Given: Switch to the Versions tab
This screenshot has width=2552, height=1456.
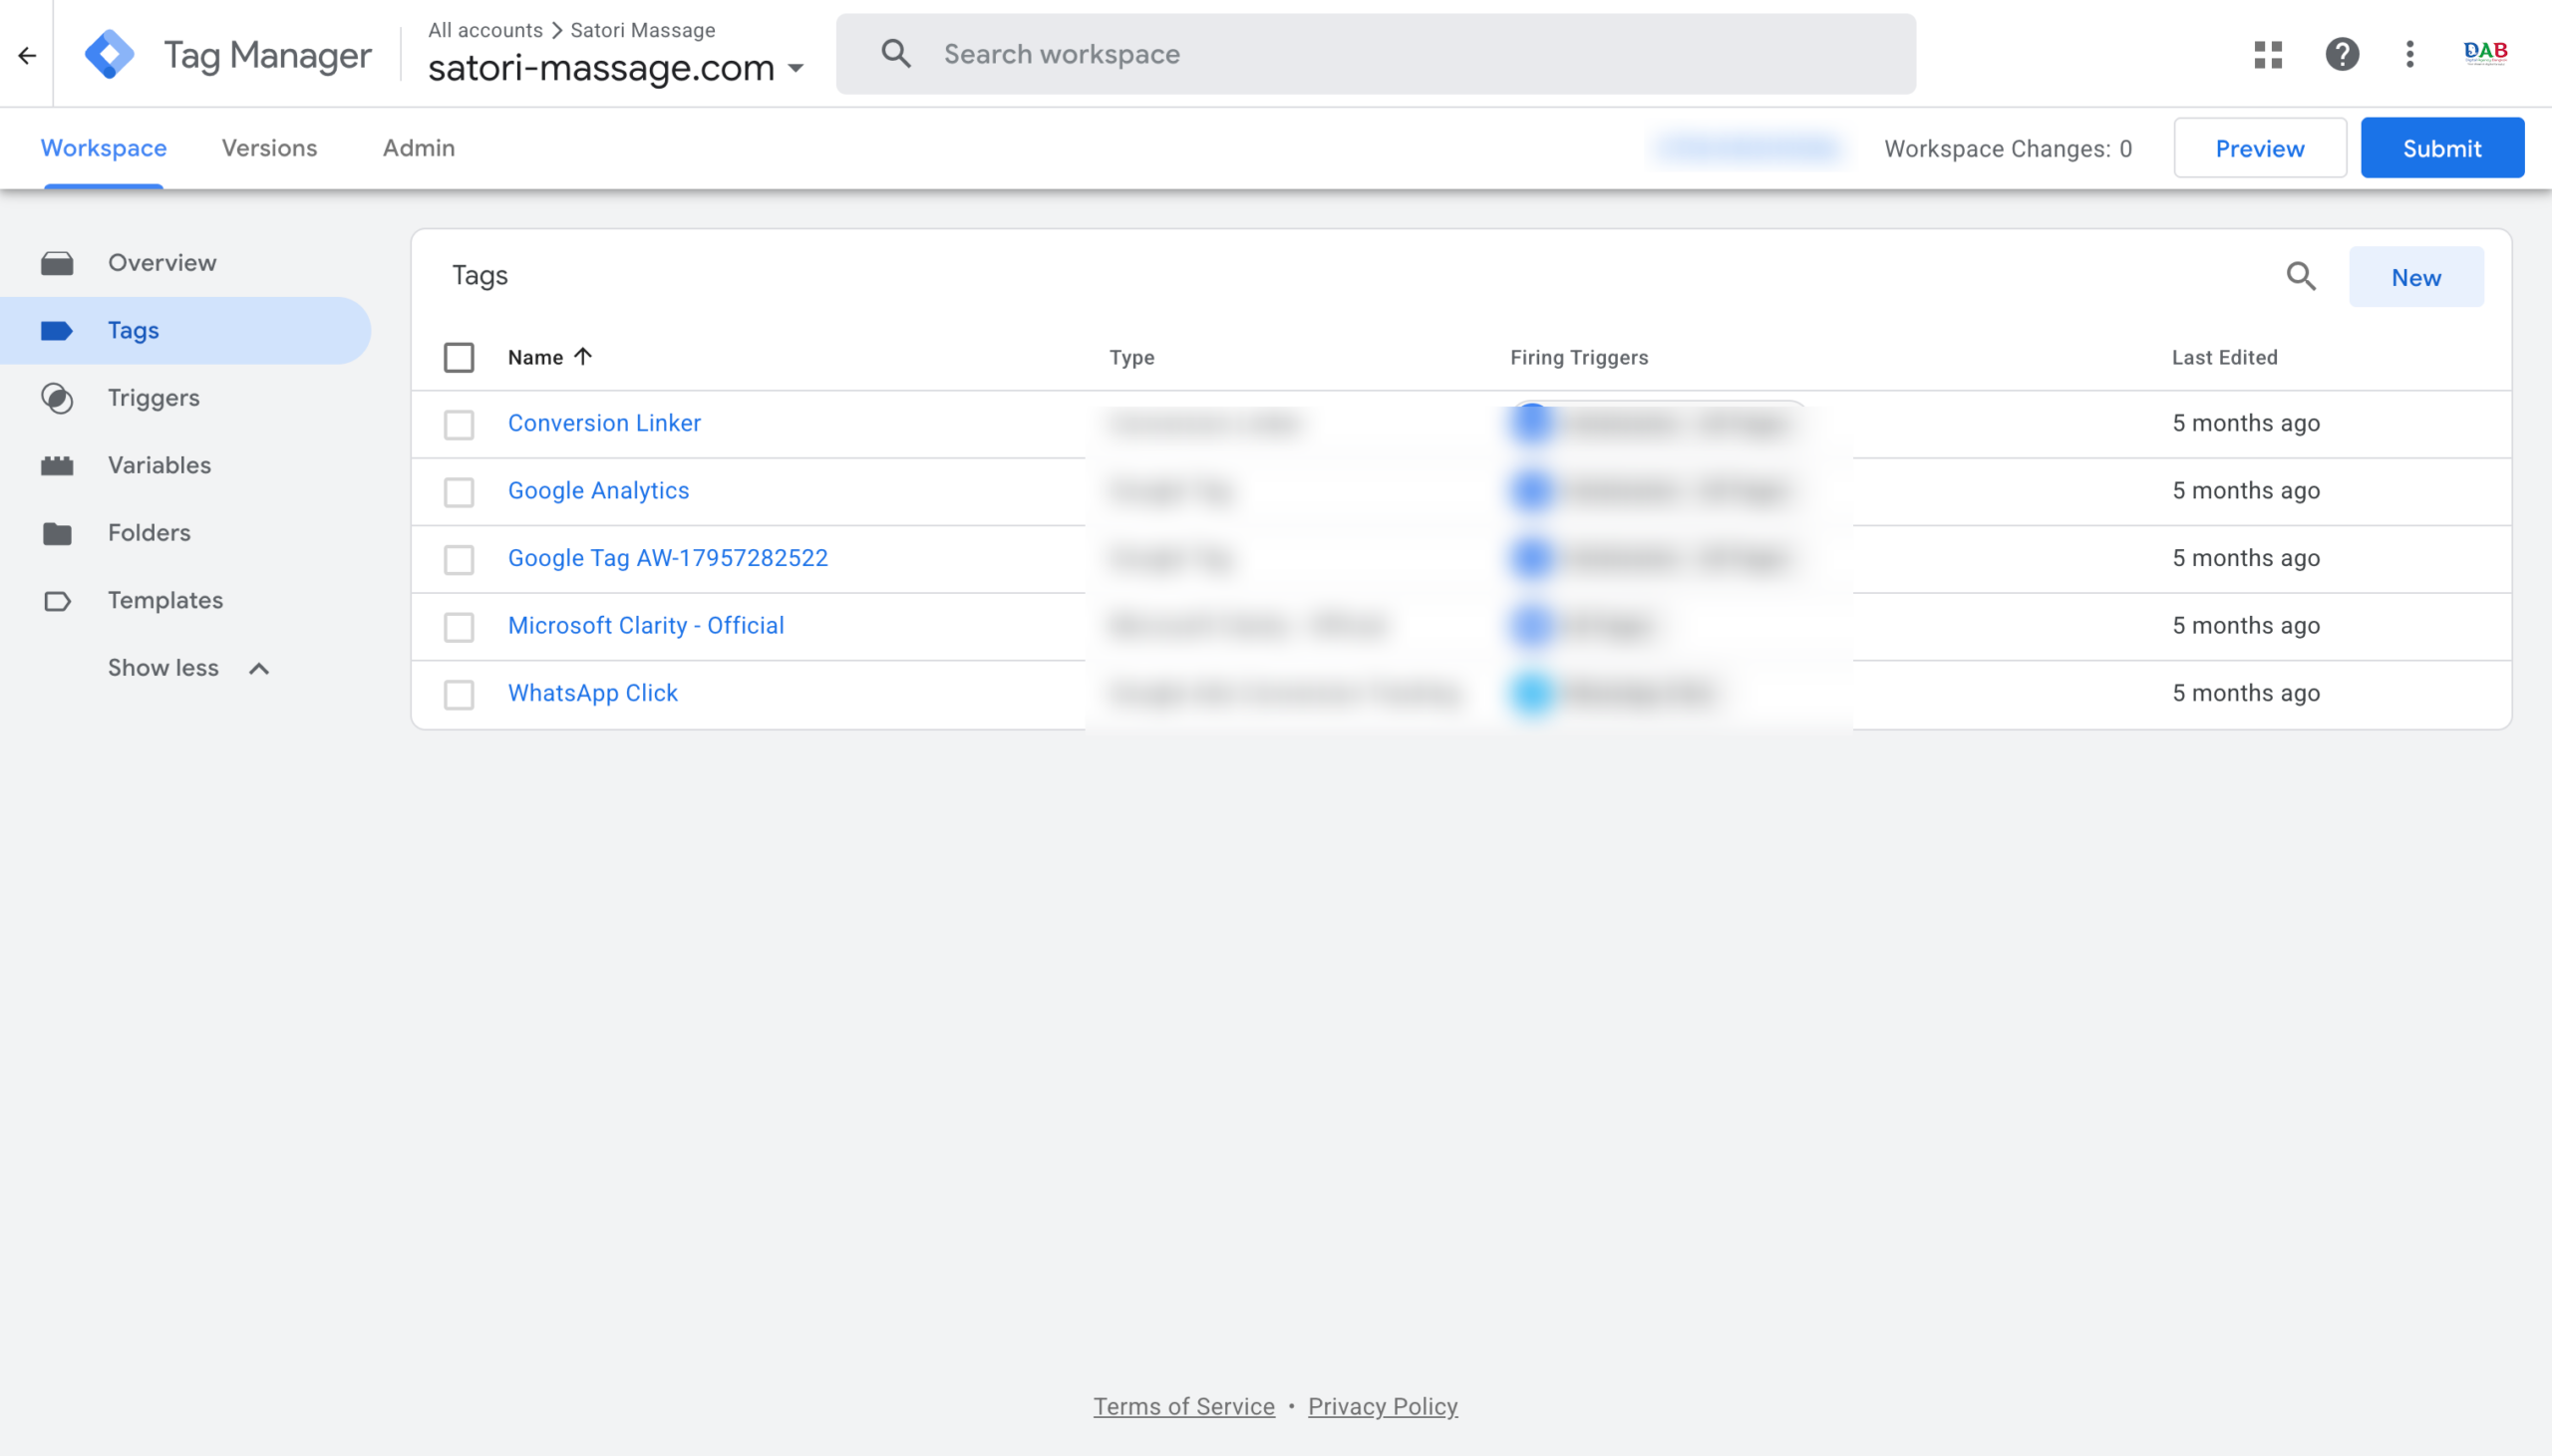Looking at the screenshot, I should 269,148.
